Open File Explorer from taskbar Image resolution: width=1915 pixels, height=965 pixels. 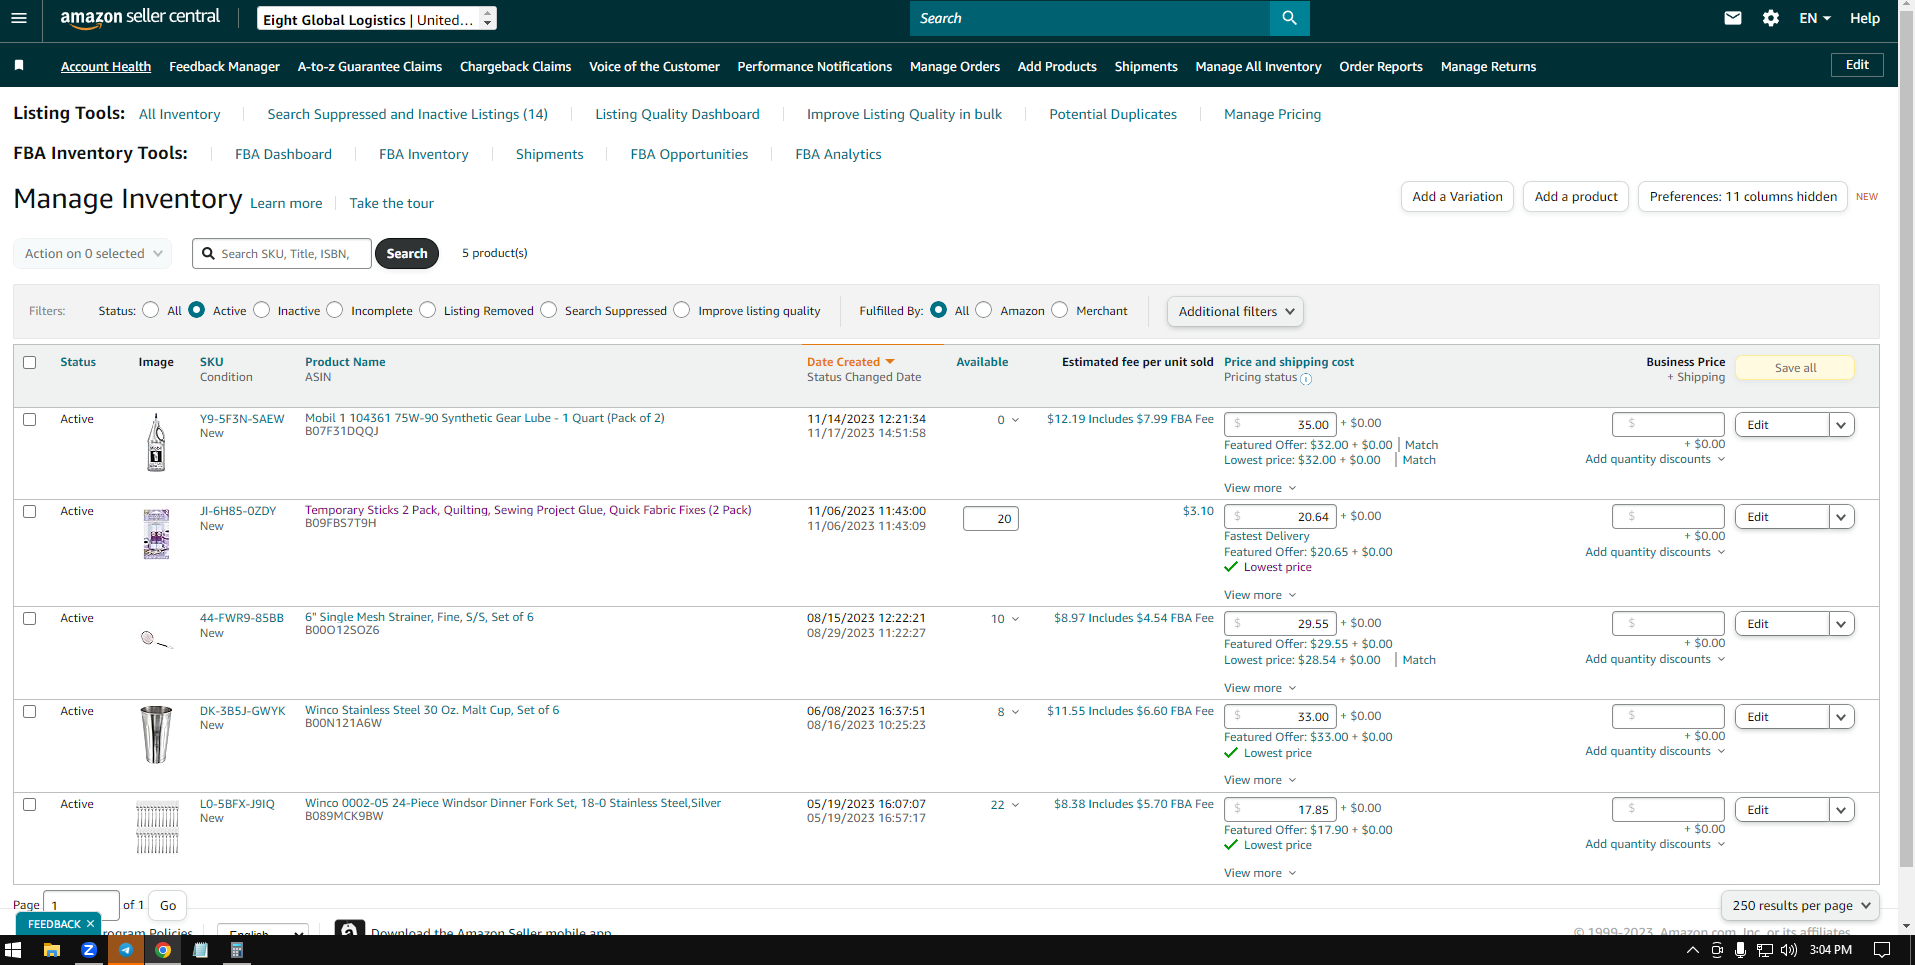point(52,950)
